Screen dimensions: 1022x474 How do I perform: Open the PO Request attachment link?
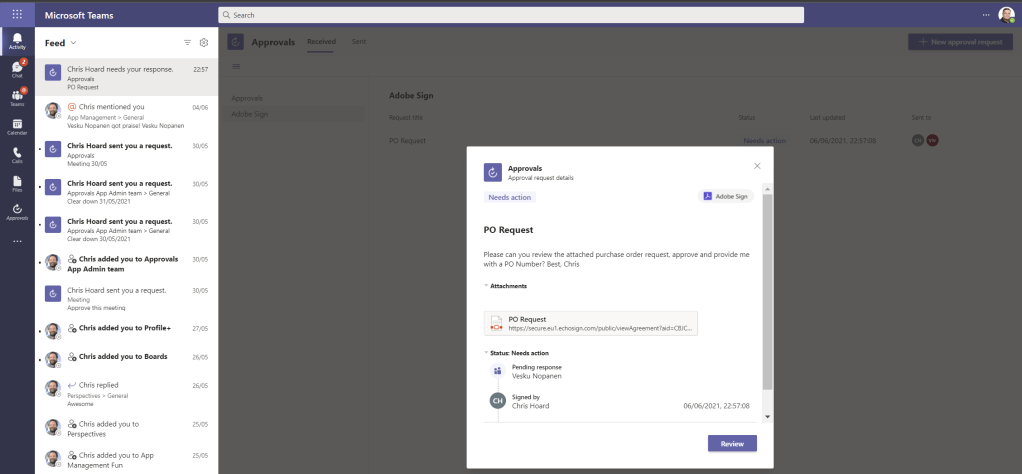589,323
